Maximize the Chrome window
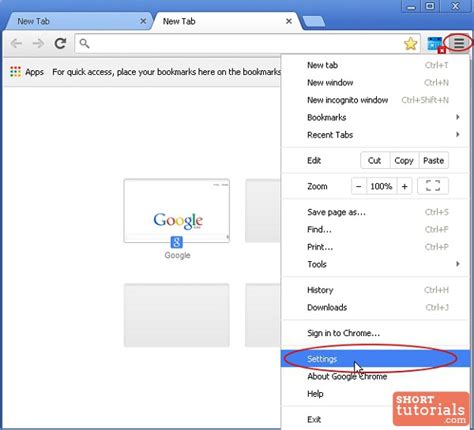Viewport: 474px width, 430px height. (430, 6)
